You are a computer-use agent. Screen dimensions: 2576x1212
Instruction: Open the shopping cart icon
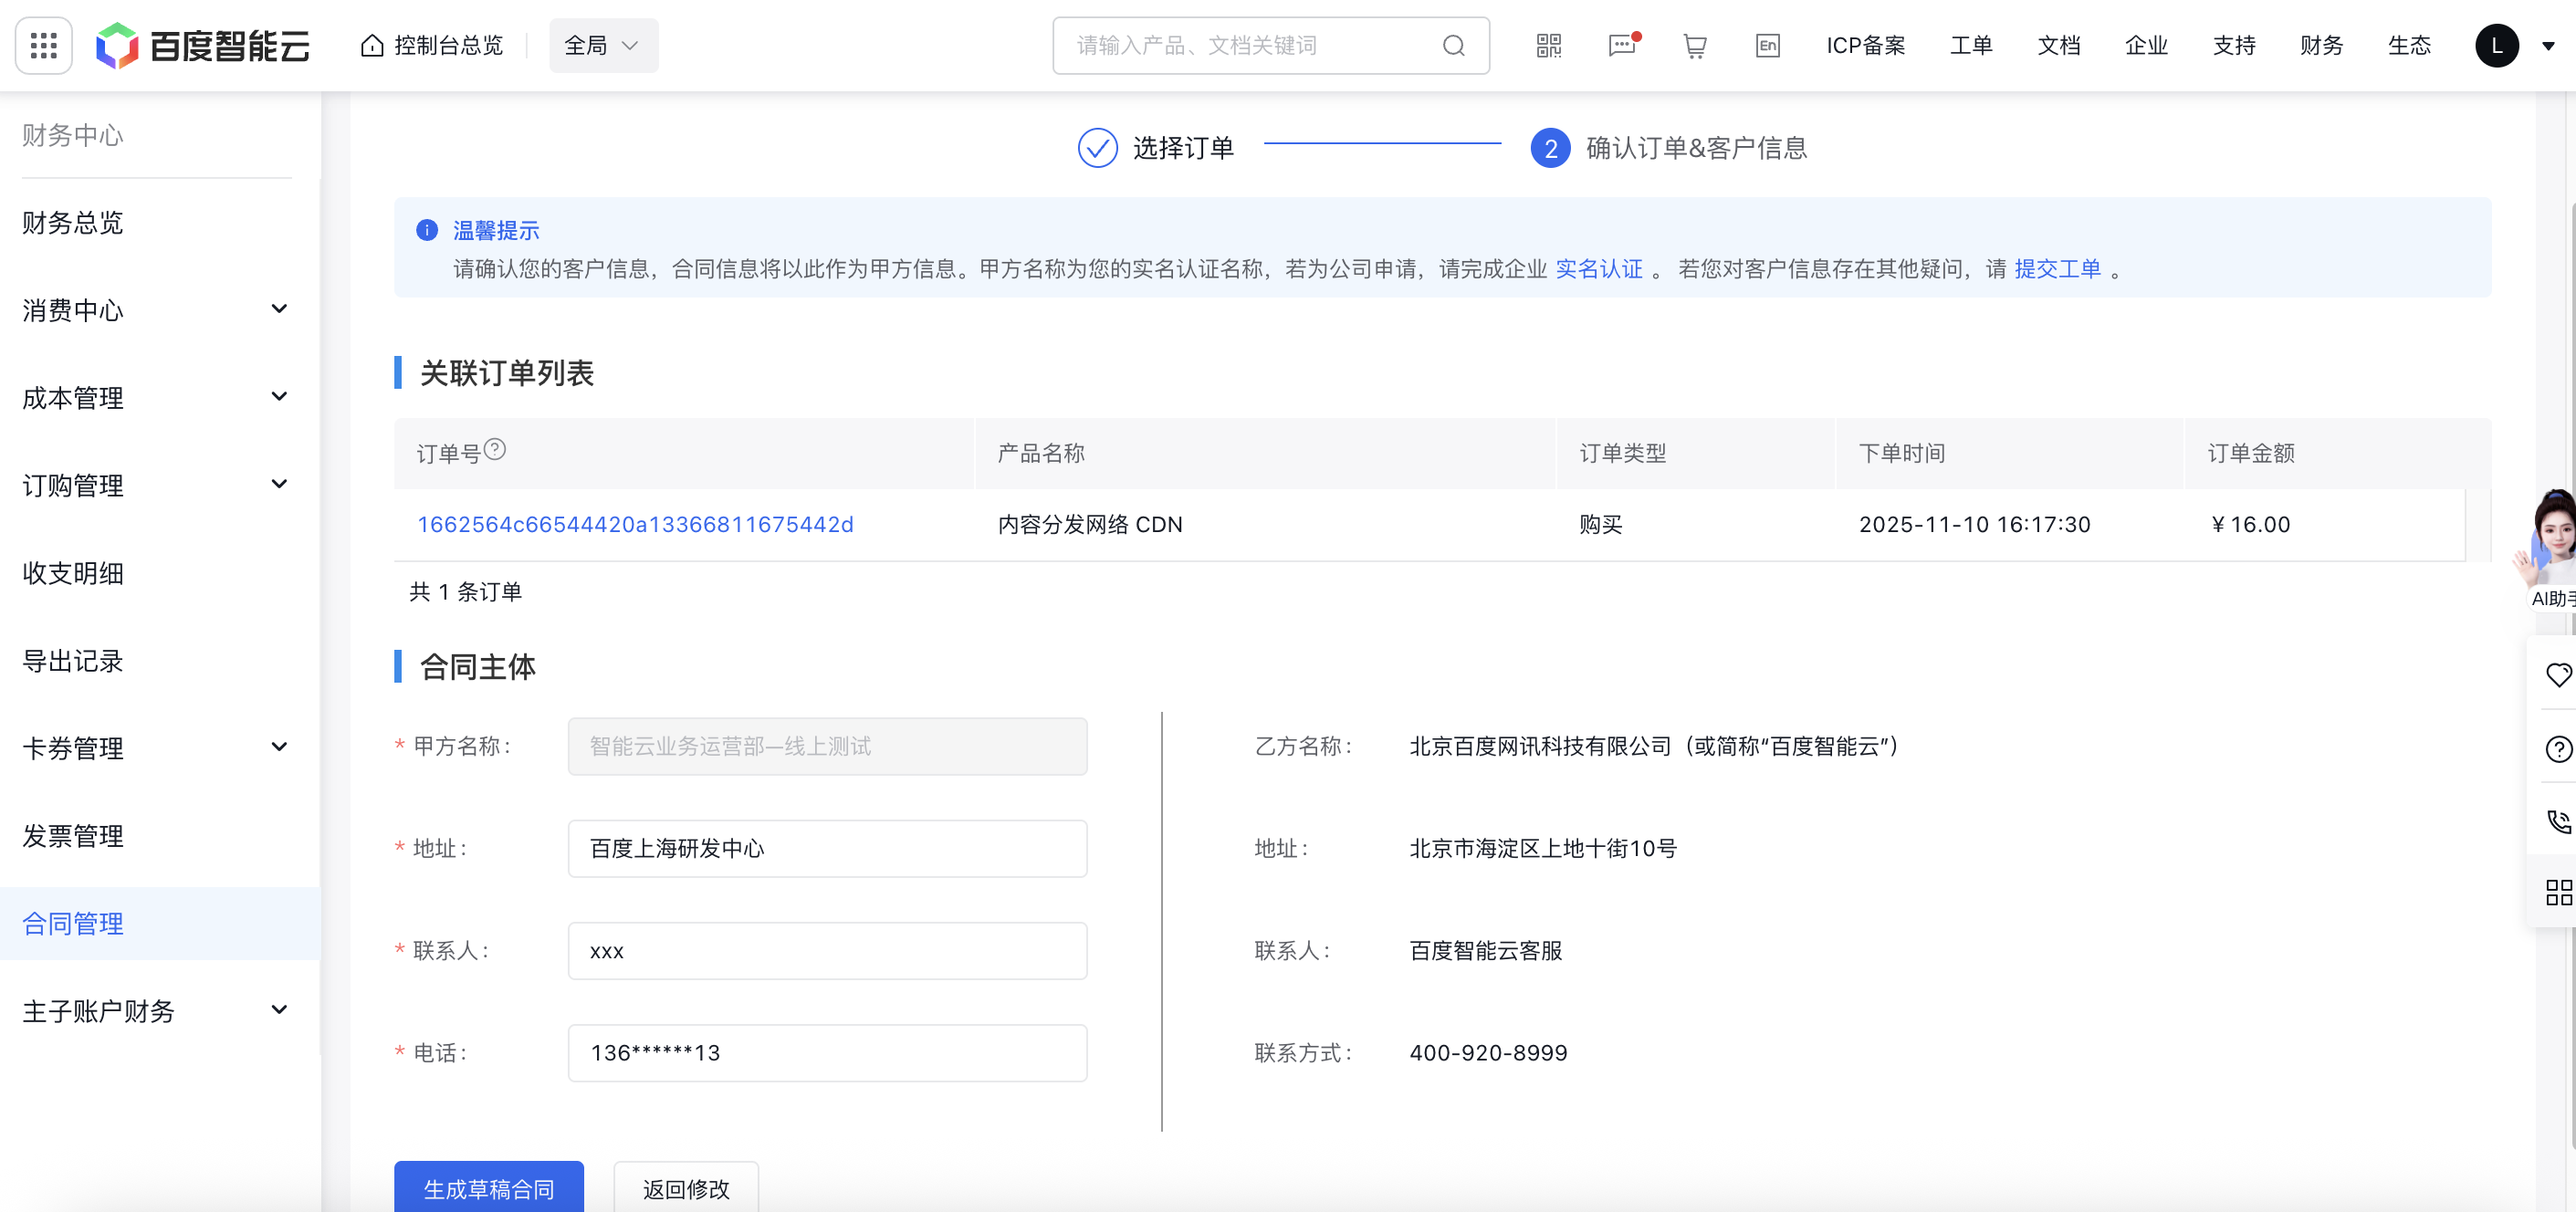pyautogui.click(x=1694, y=45)
